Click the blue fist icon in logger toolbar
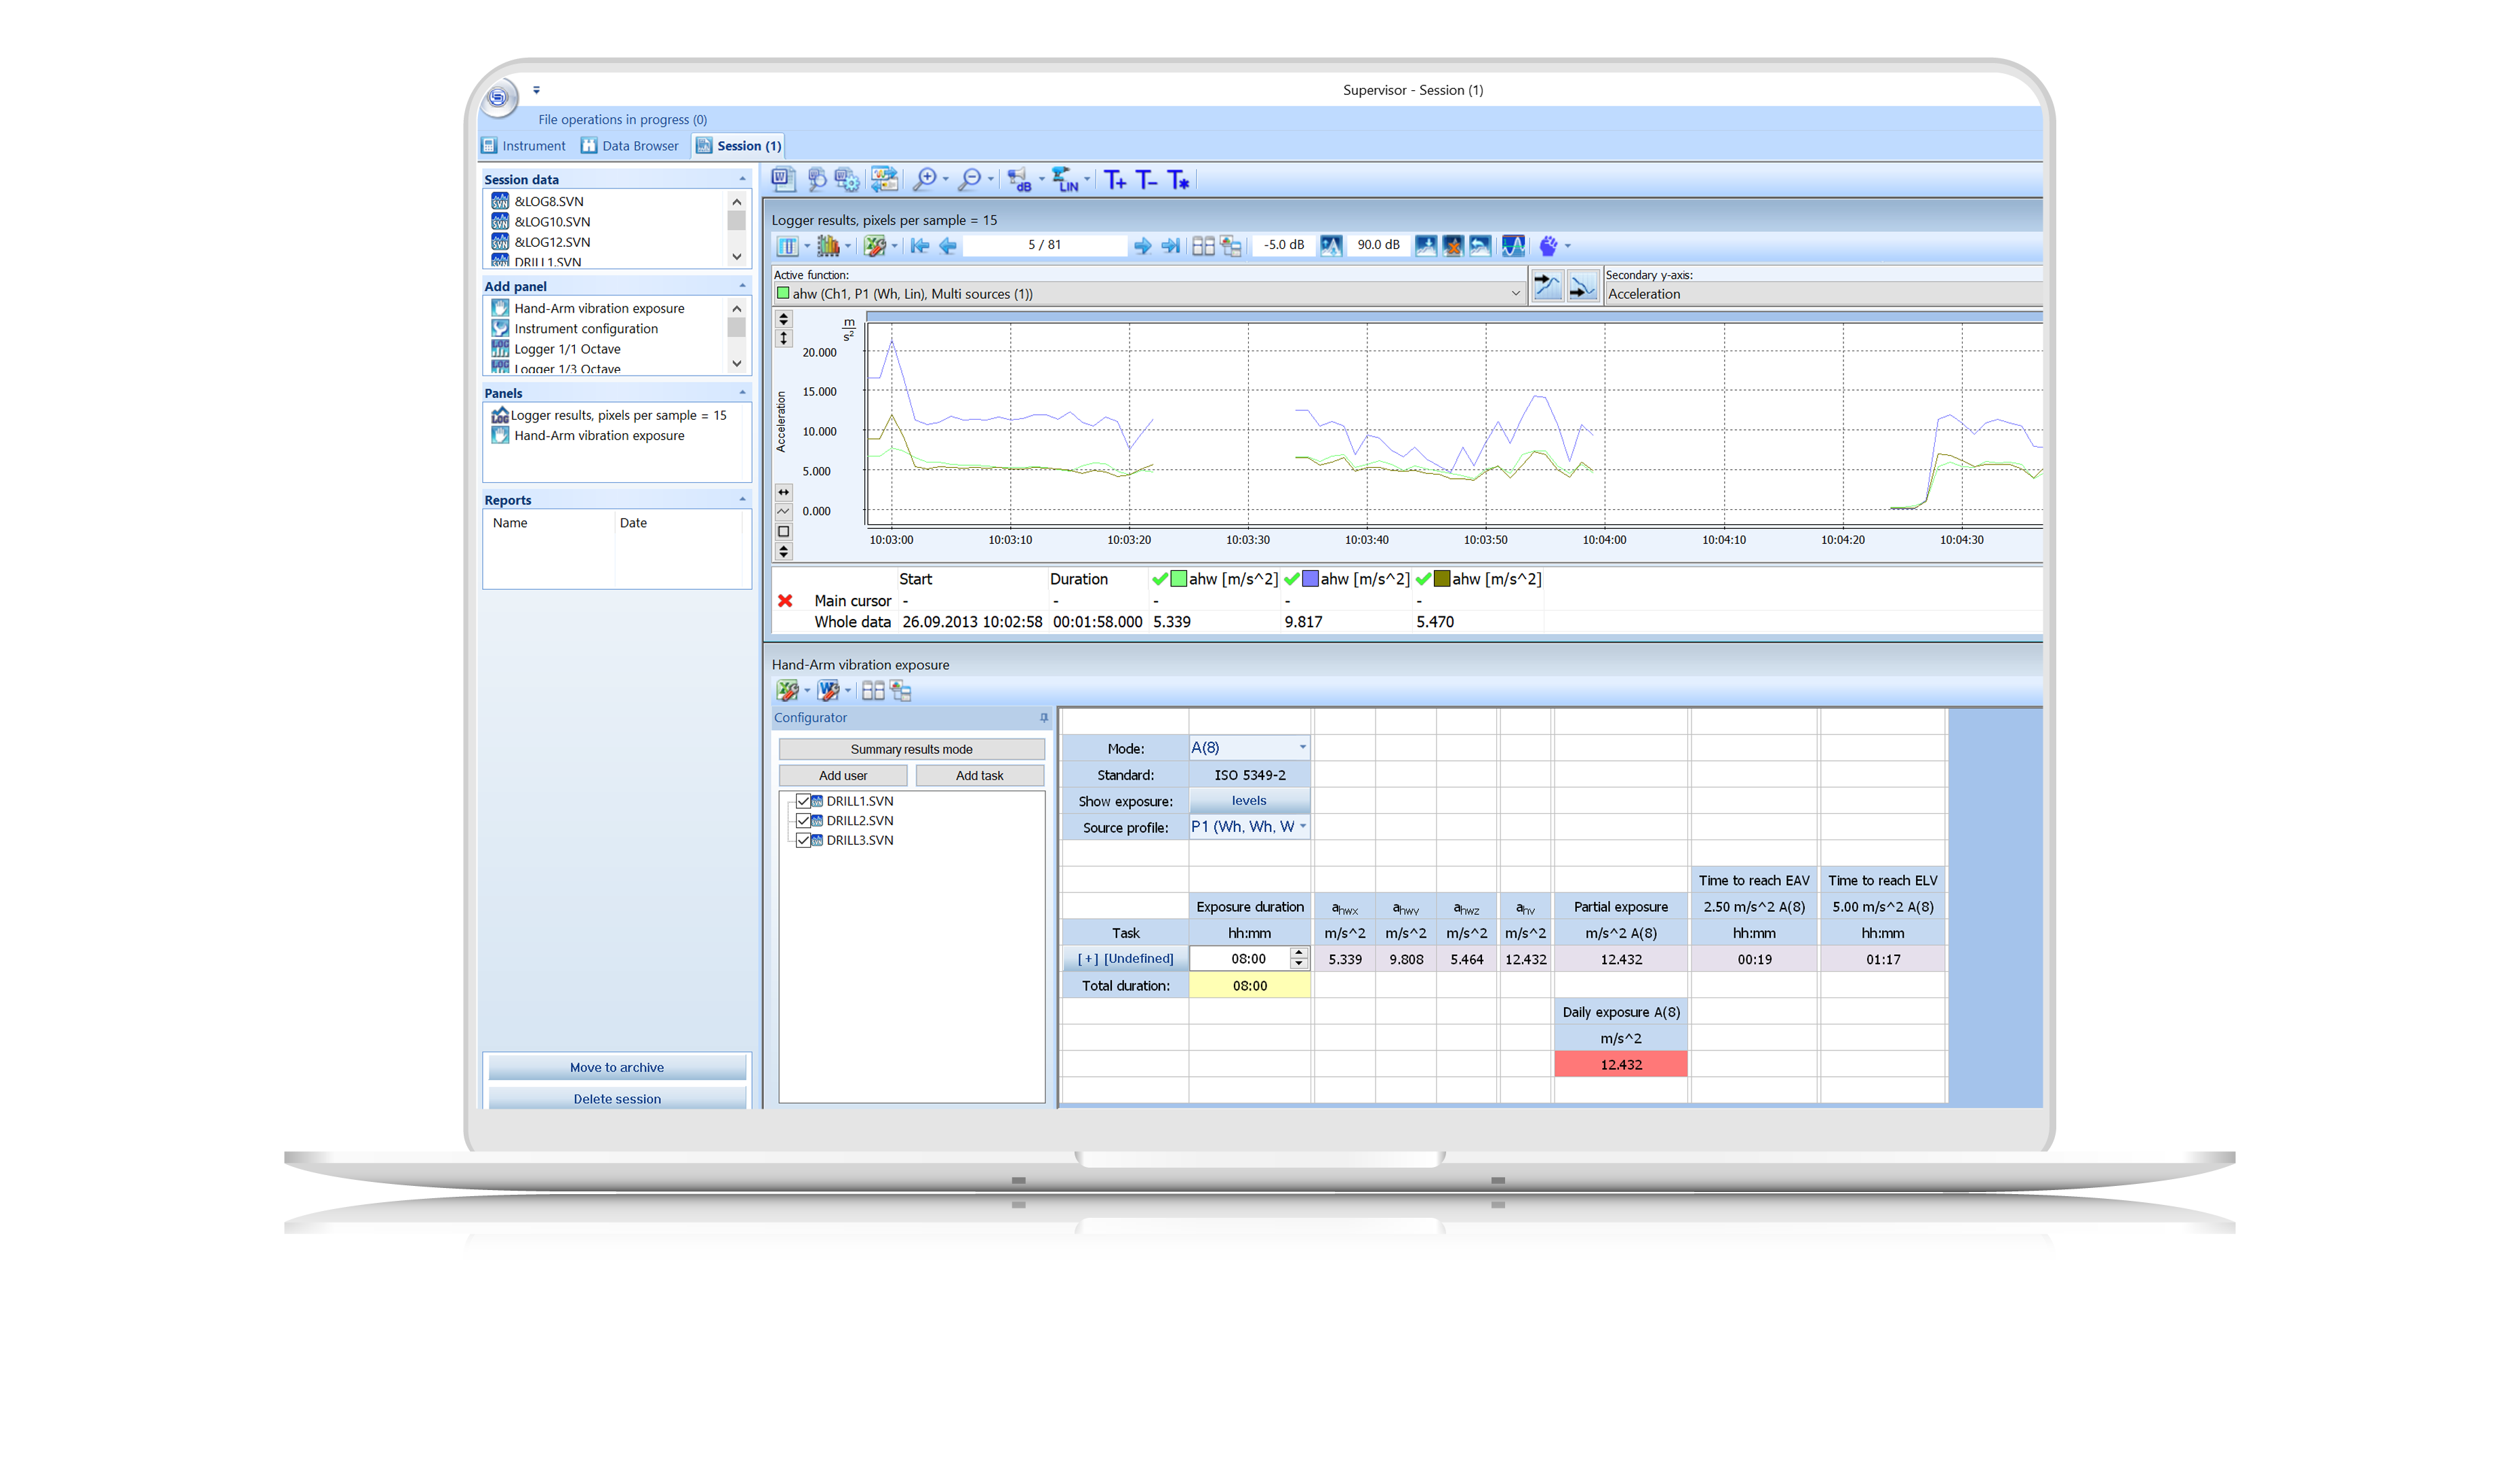This screenshot has width=2520, height=1466. click(x=1548, y=246)
